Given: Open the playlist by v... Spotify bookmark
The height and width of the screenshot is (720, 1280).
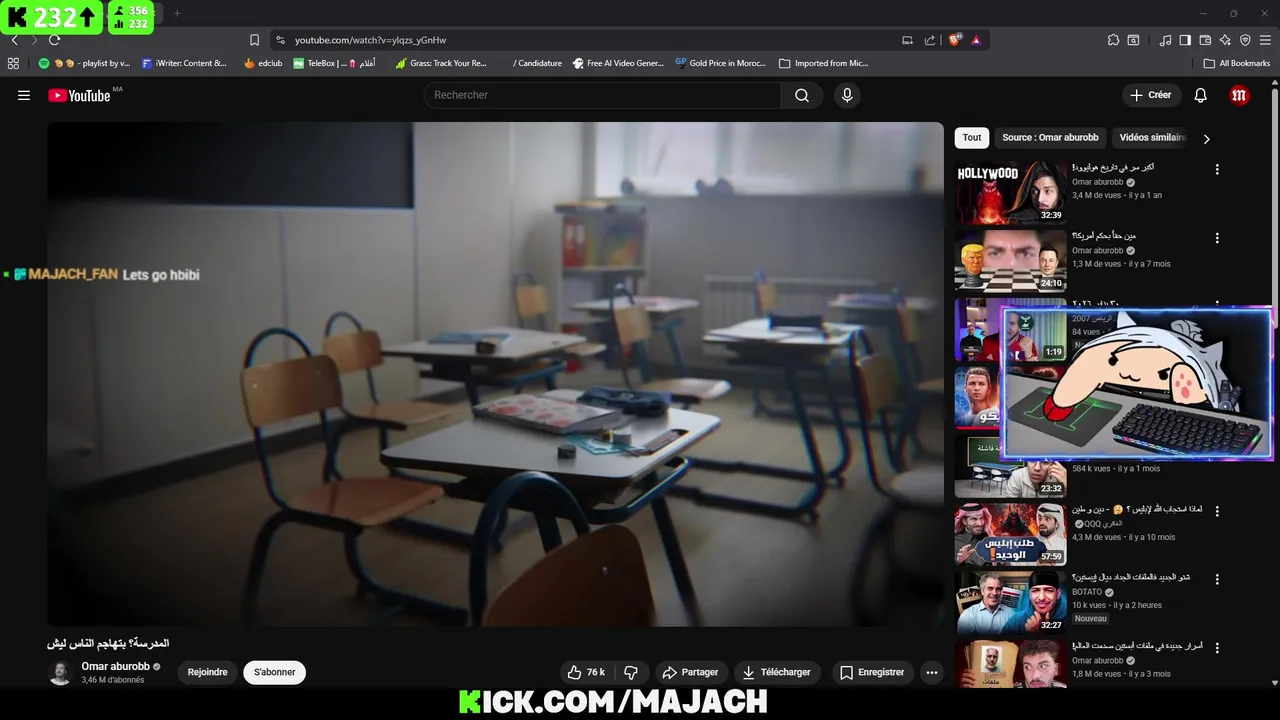Looking at the screenshot, I should (84, 63).
